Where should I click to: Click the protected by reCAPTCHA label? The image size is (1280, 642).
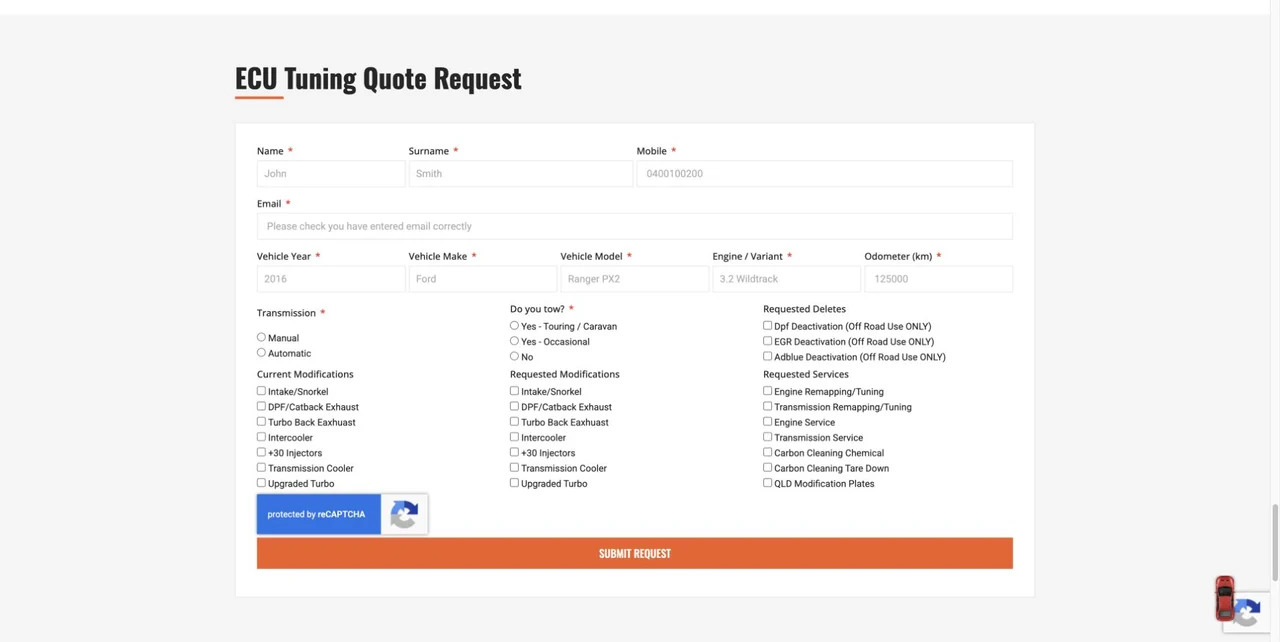click(316, 514)
